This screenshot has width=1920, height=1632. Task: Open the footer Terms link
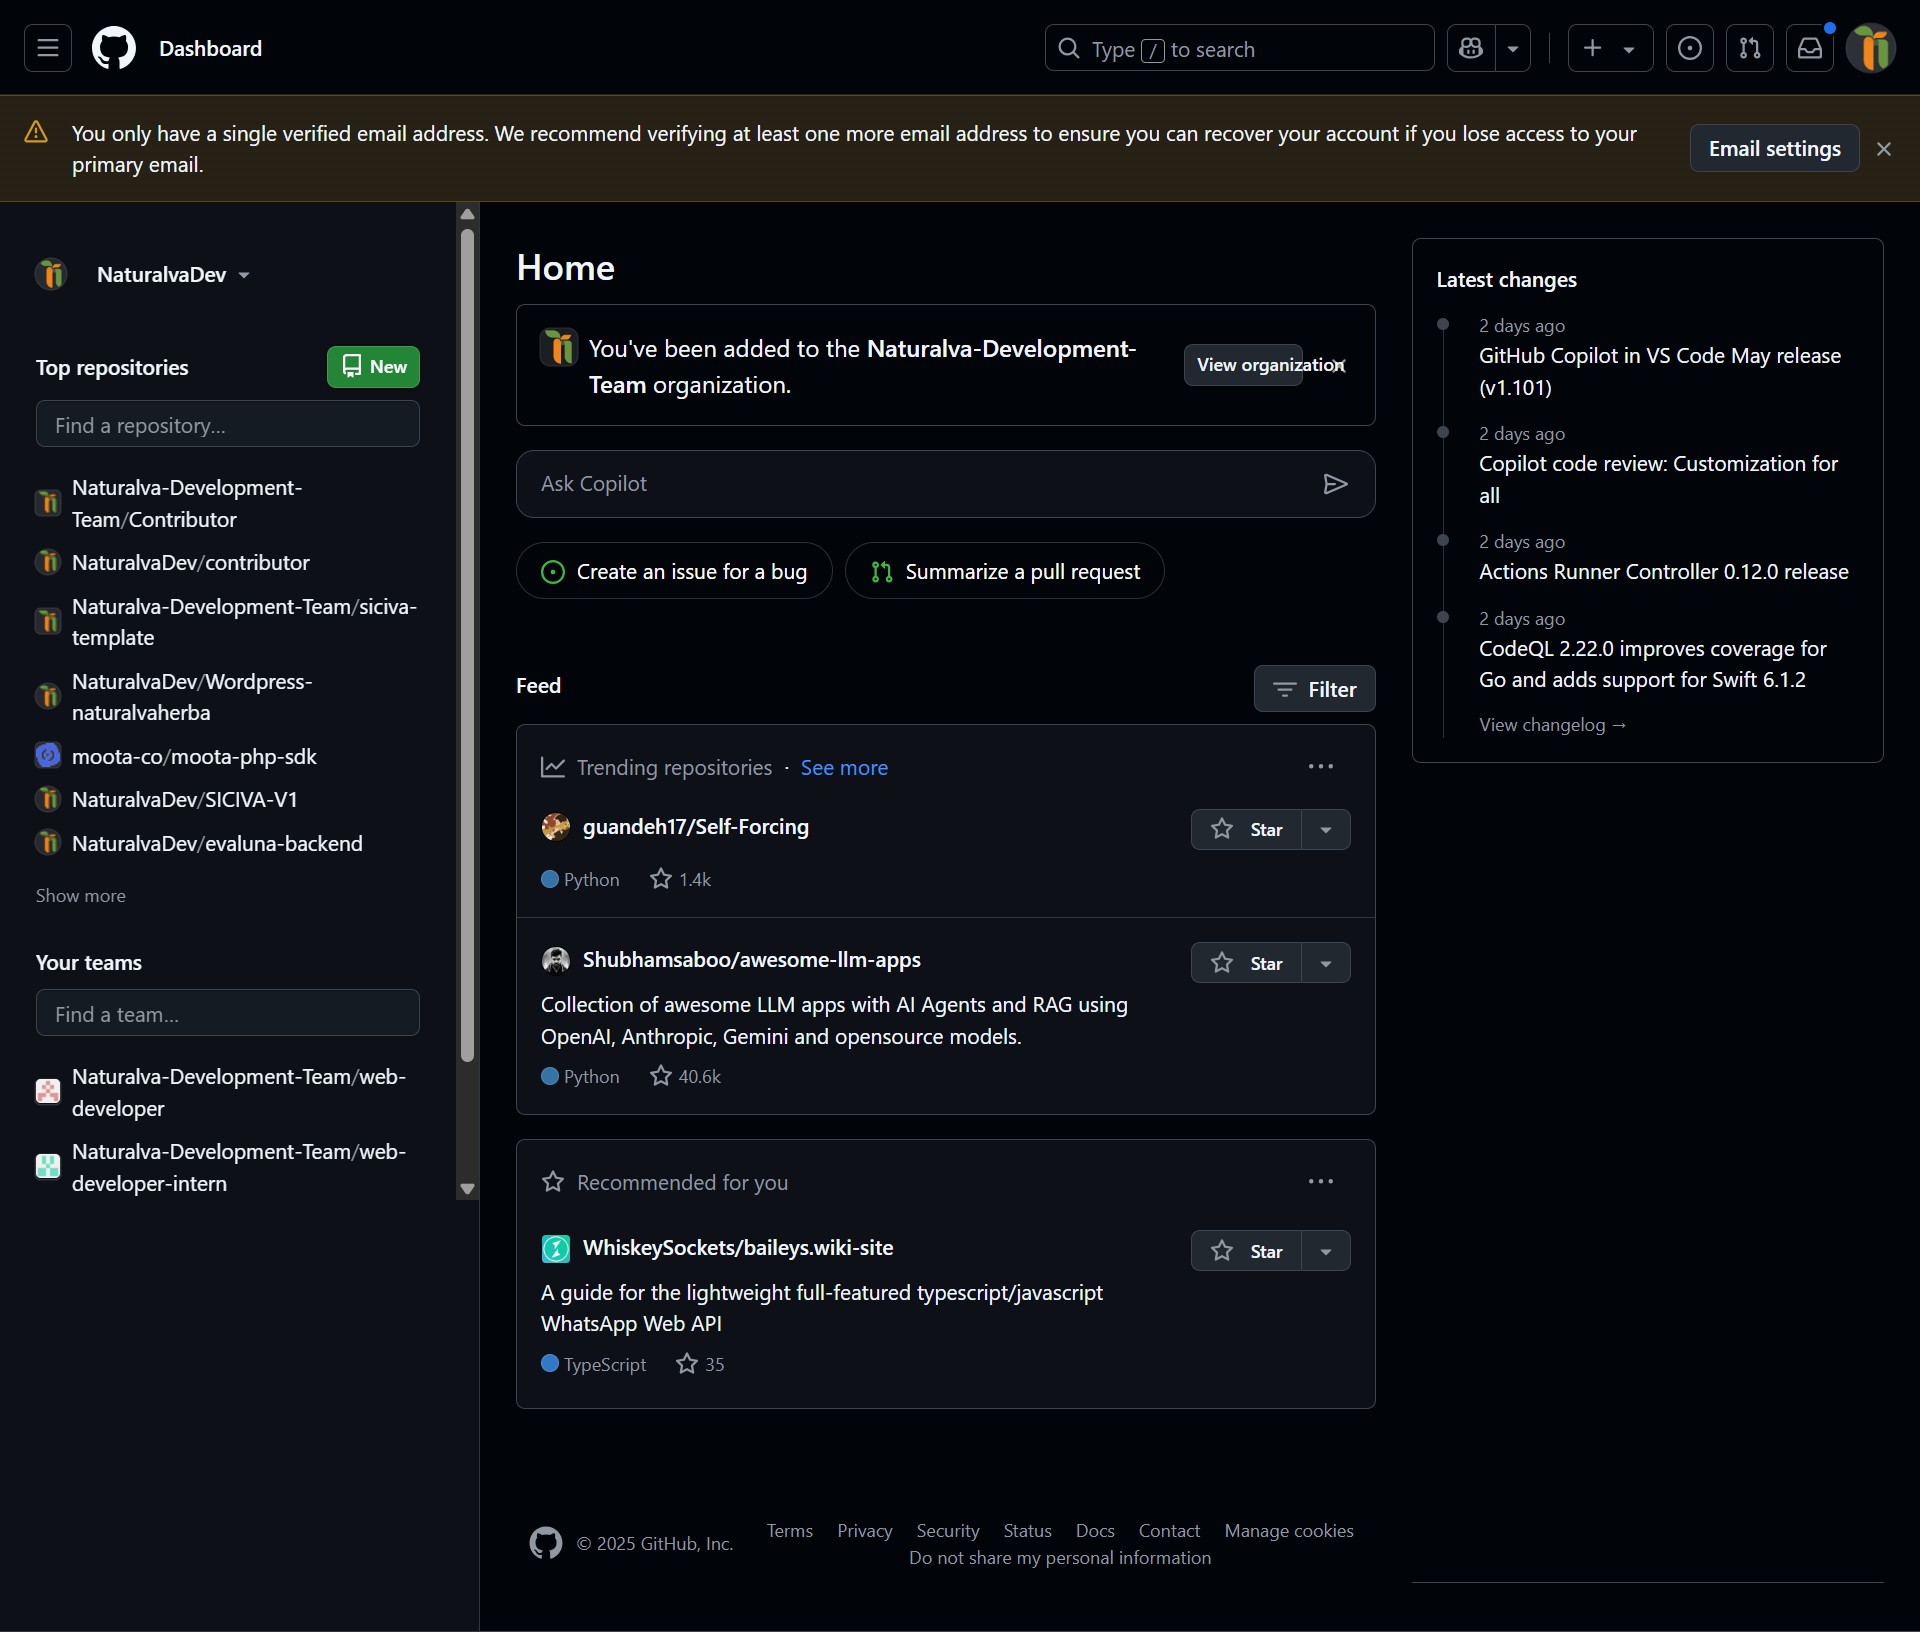(x=789, y=1530)
